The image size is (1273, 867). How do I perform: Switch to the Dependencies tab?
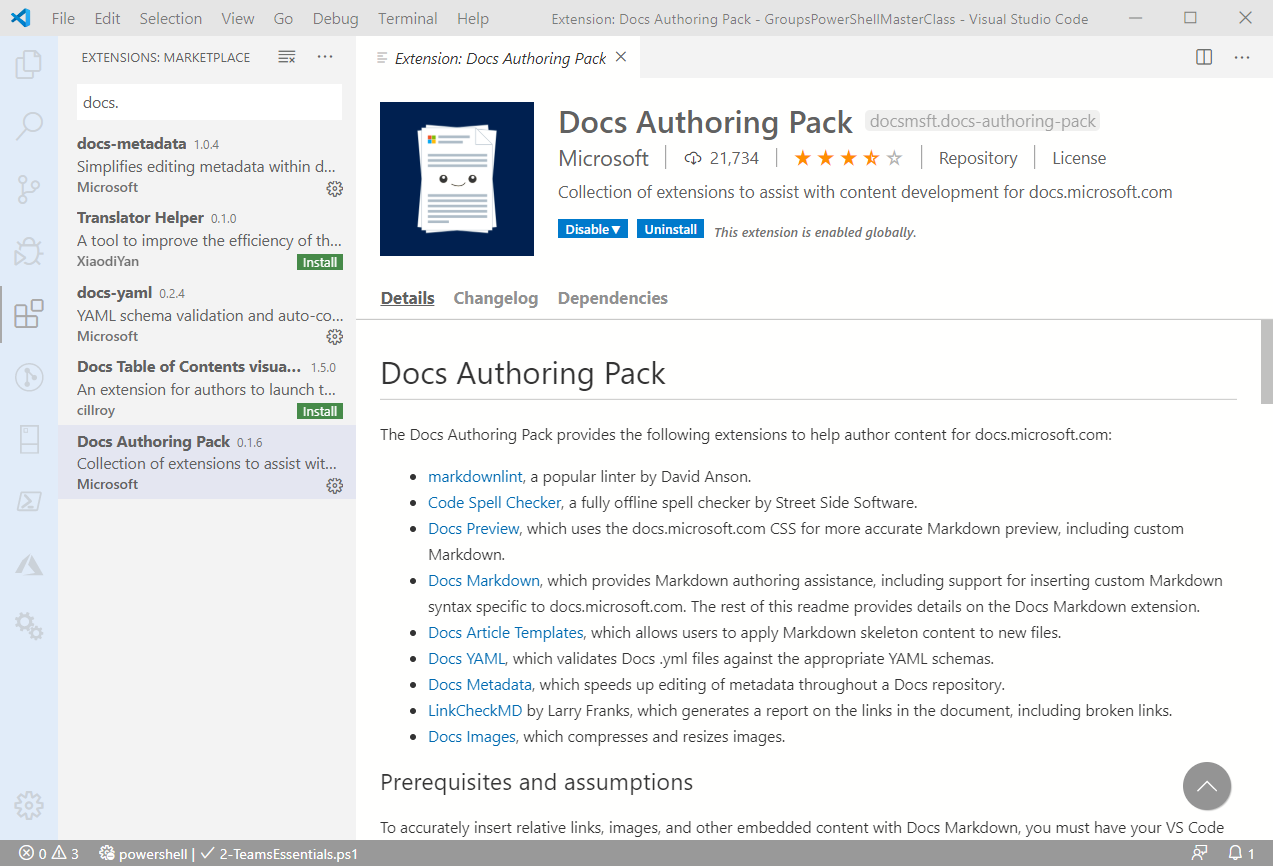tap(613, 298)
